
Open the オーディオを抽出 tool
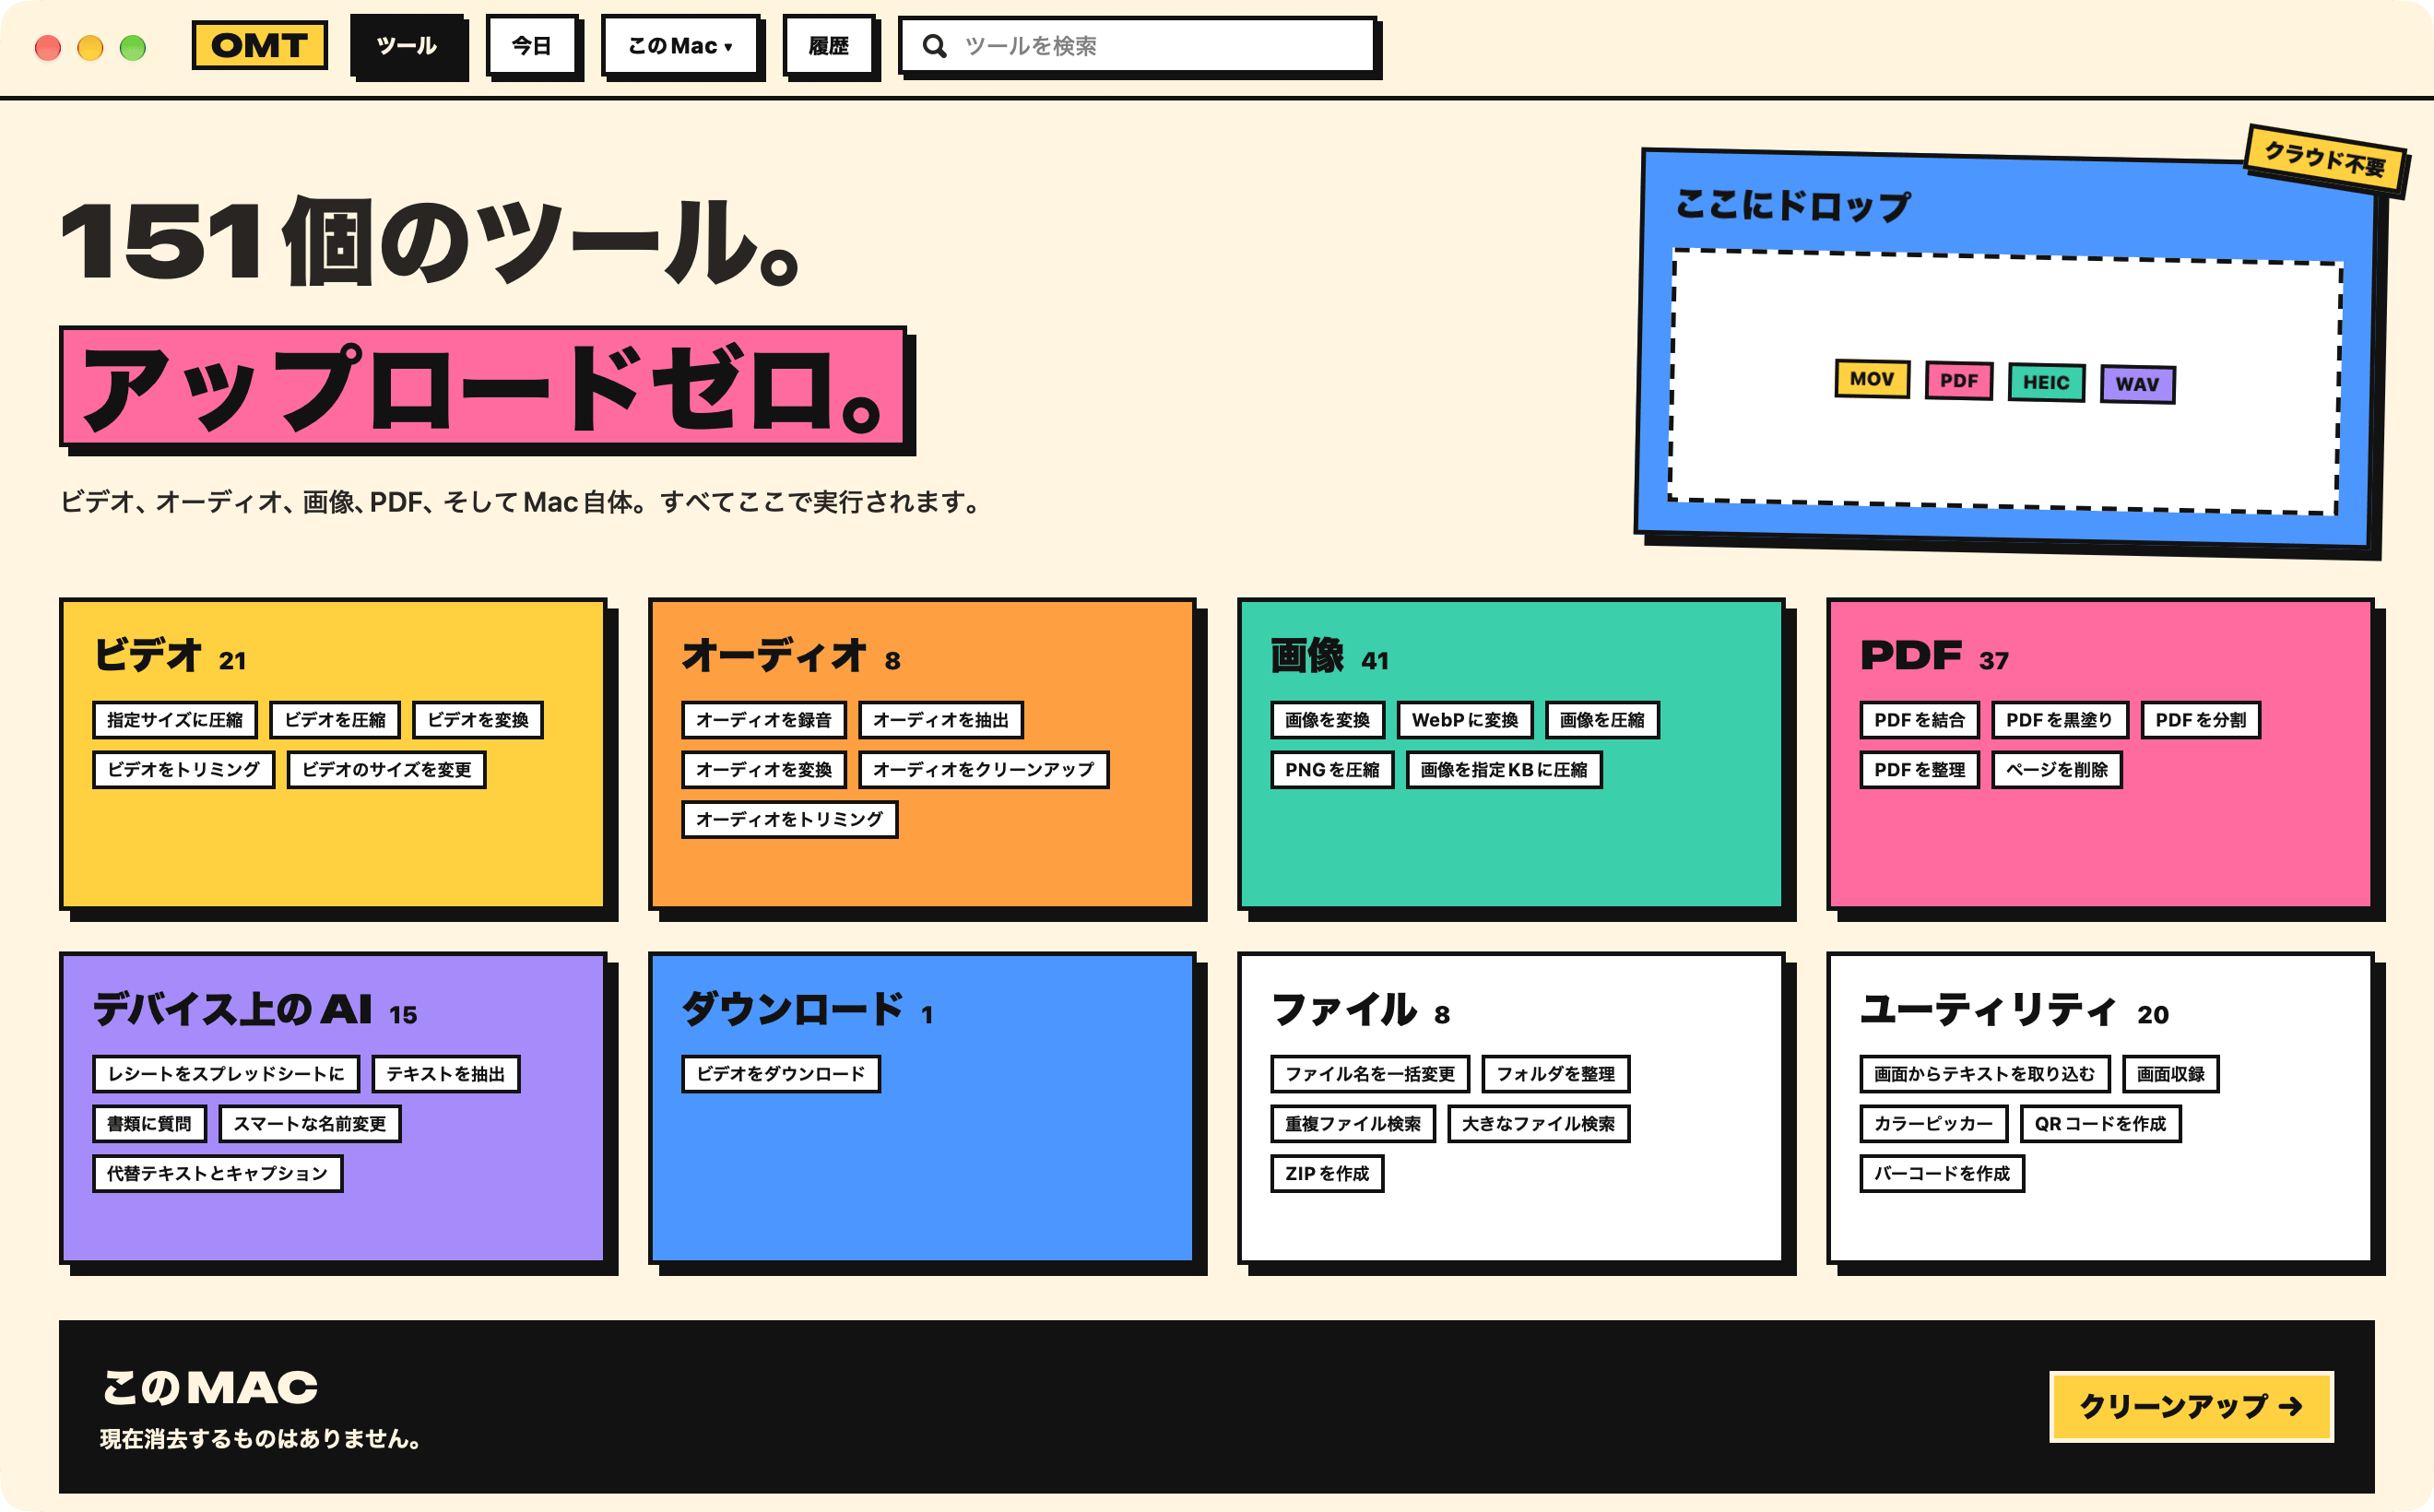click(x=941, y=720)
